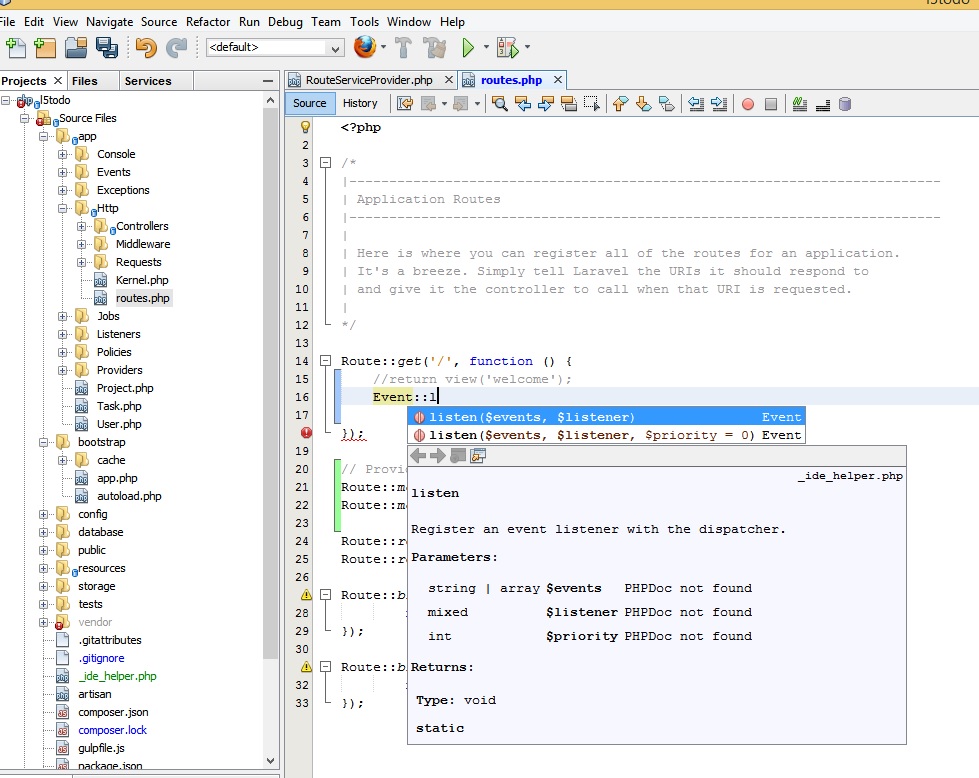Click Stop Macro Recording icon
This screenshot has height=778, width=979.
(771, 104)
